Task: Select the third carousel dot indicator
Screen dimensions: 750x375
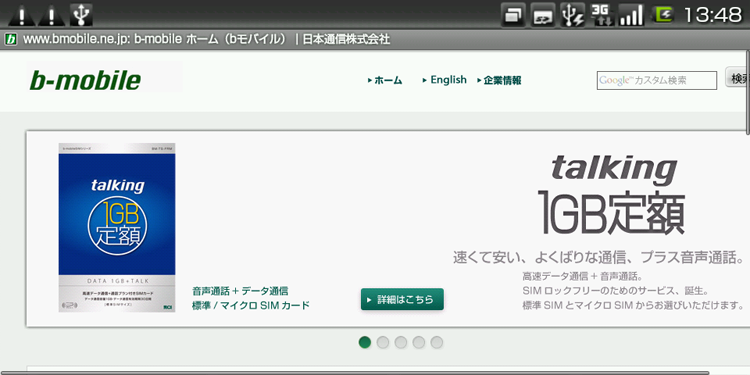Action: pos(401,342)
